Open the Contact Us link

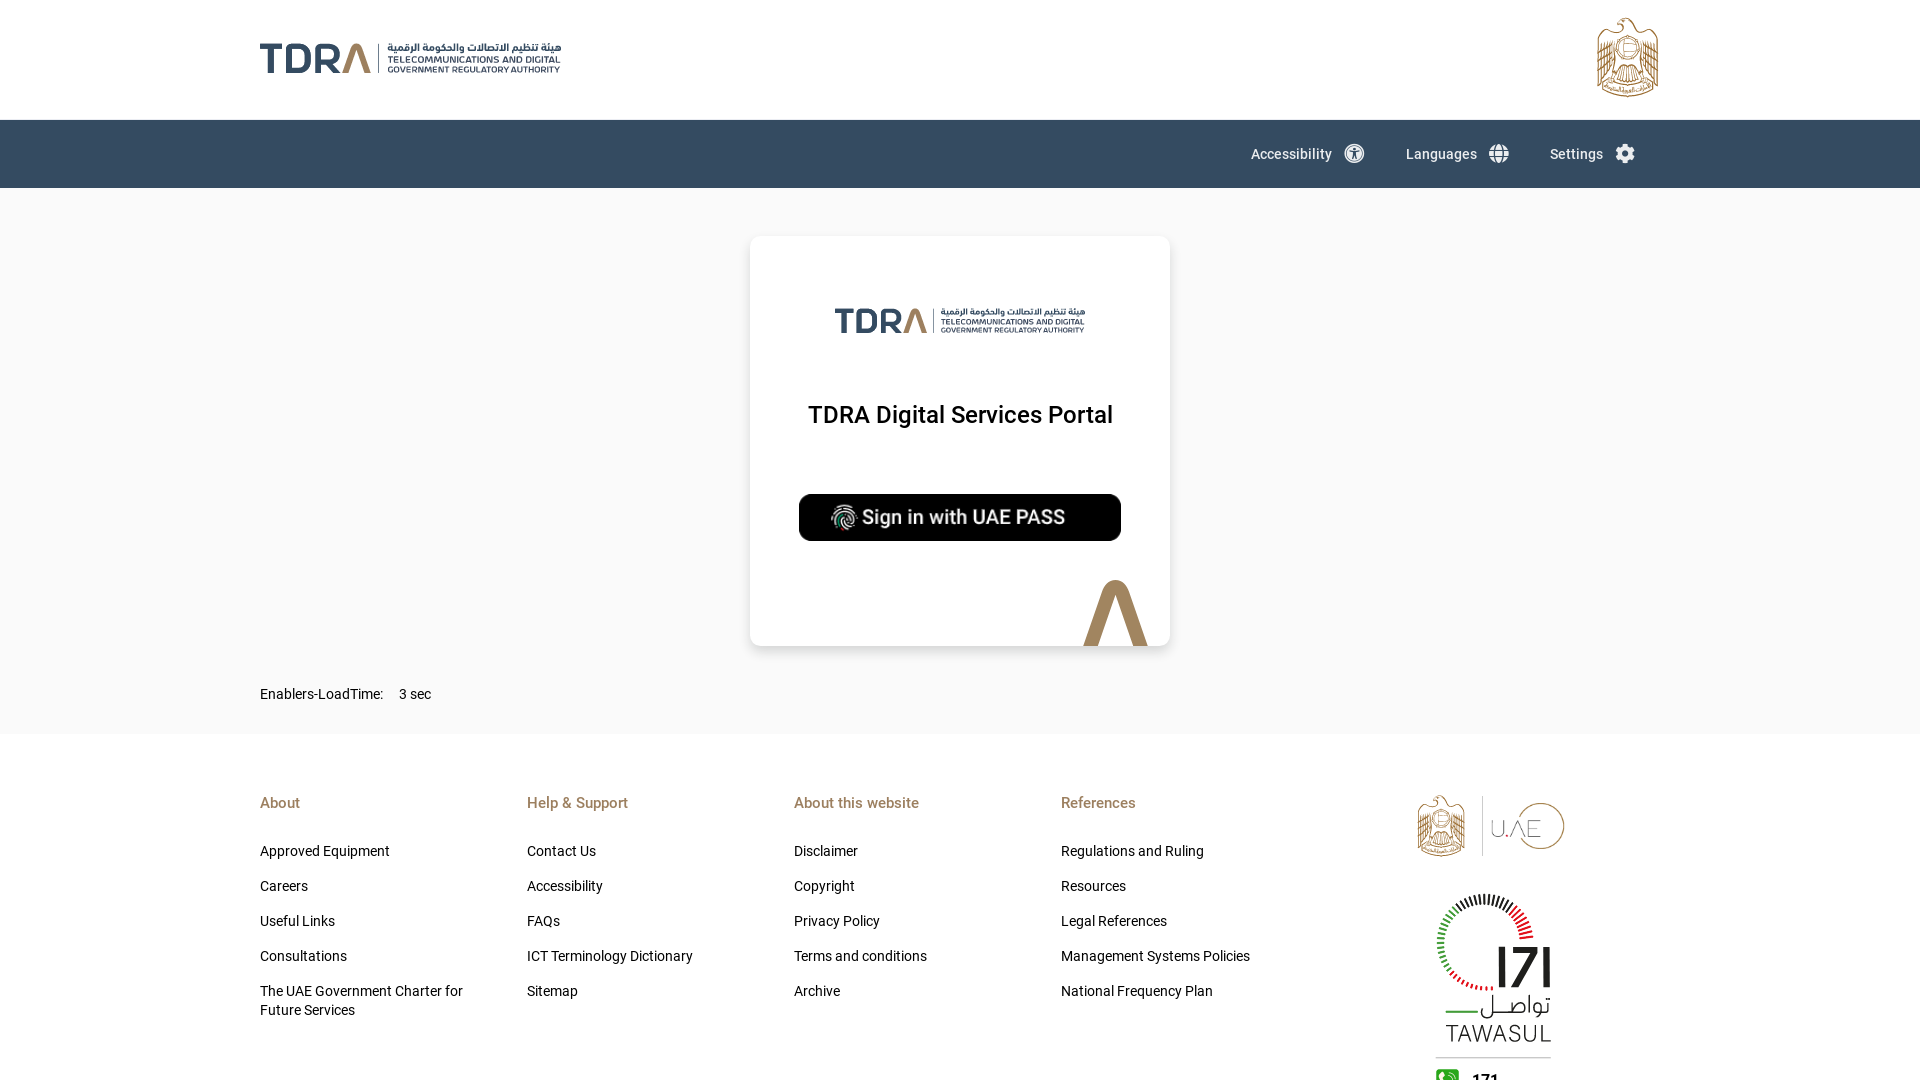tap(561, 851)
